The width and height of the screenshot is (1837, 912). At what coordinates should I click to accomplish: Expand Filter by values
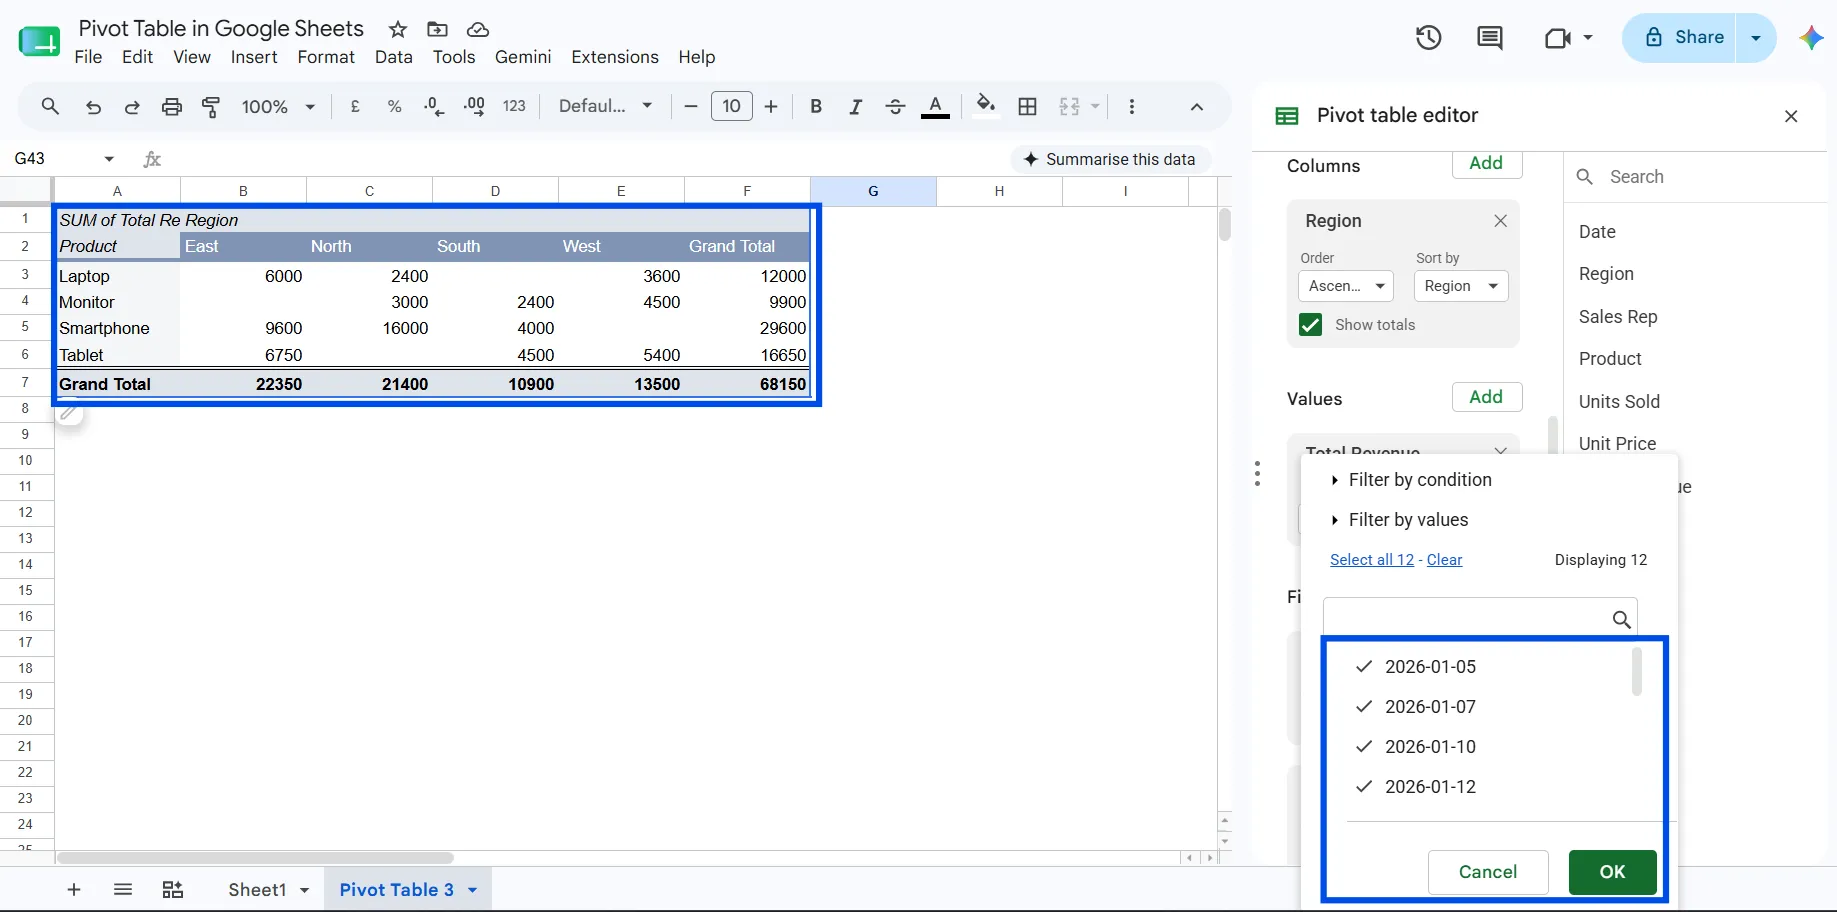click(1399, 520)
